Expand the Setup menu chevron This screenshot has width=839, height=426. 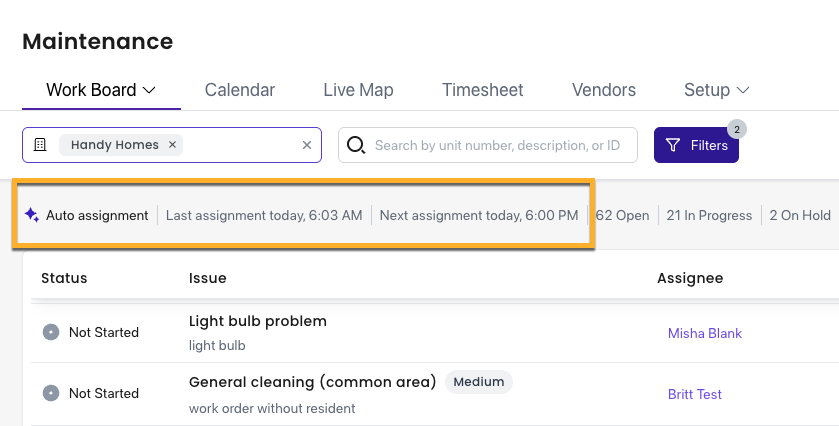click(x=743, y=90)
